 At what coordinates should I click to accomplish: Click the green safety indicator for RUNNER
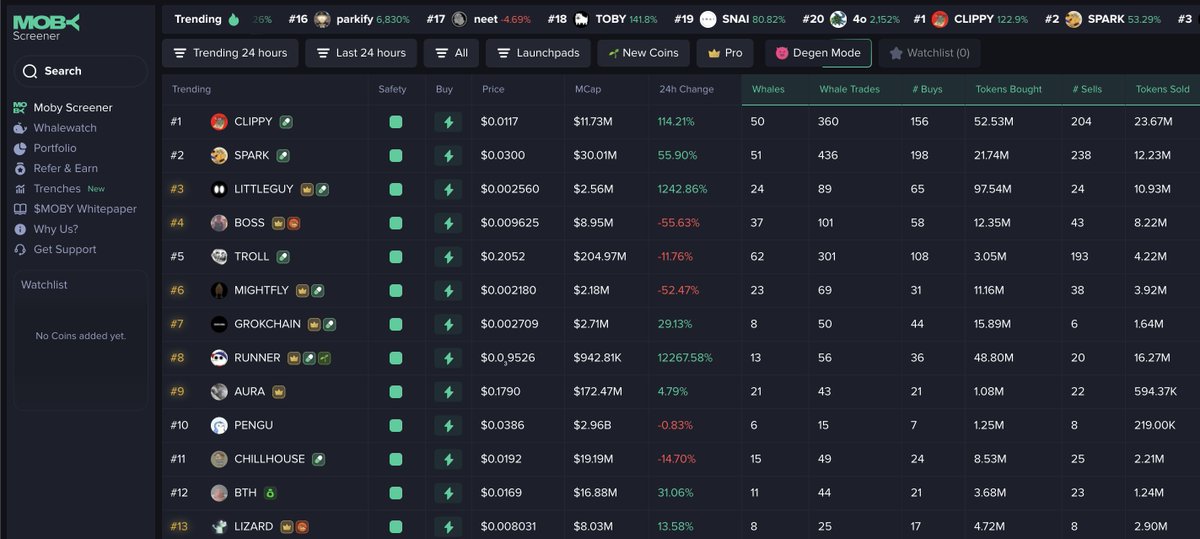pos(396,358)
